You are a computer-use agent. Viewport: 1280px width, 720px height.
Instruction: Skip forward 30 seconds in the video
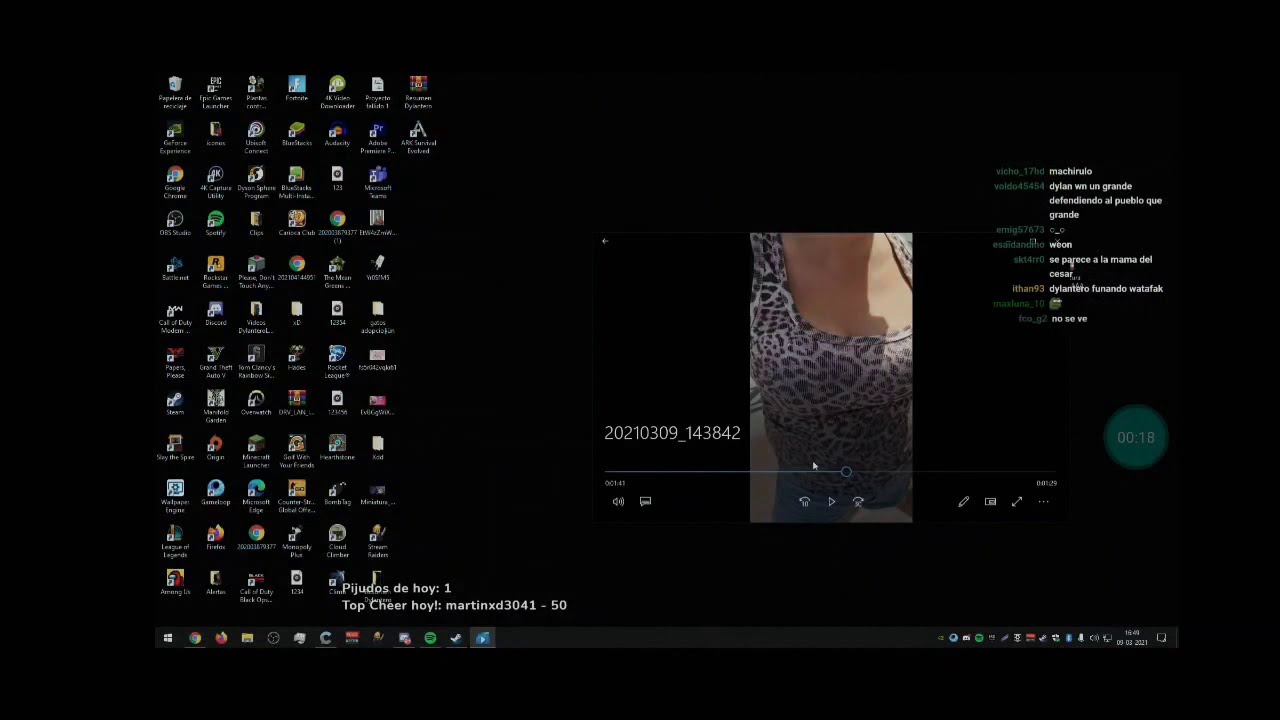pyautogui.click(x=858, y=501)
